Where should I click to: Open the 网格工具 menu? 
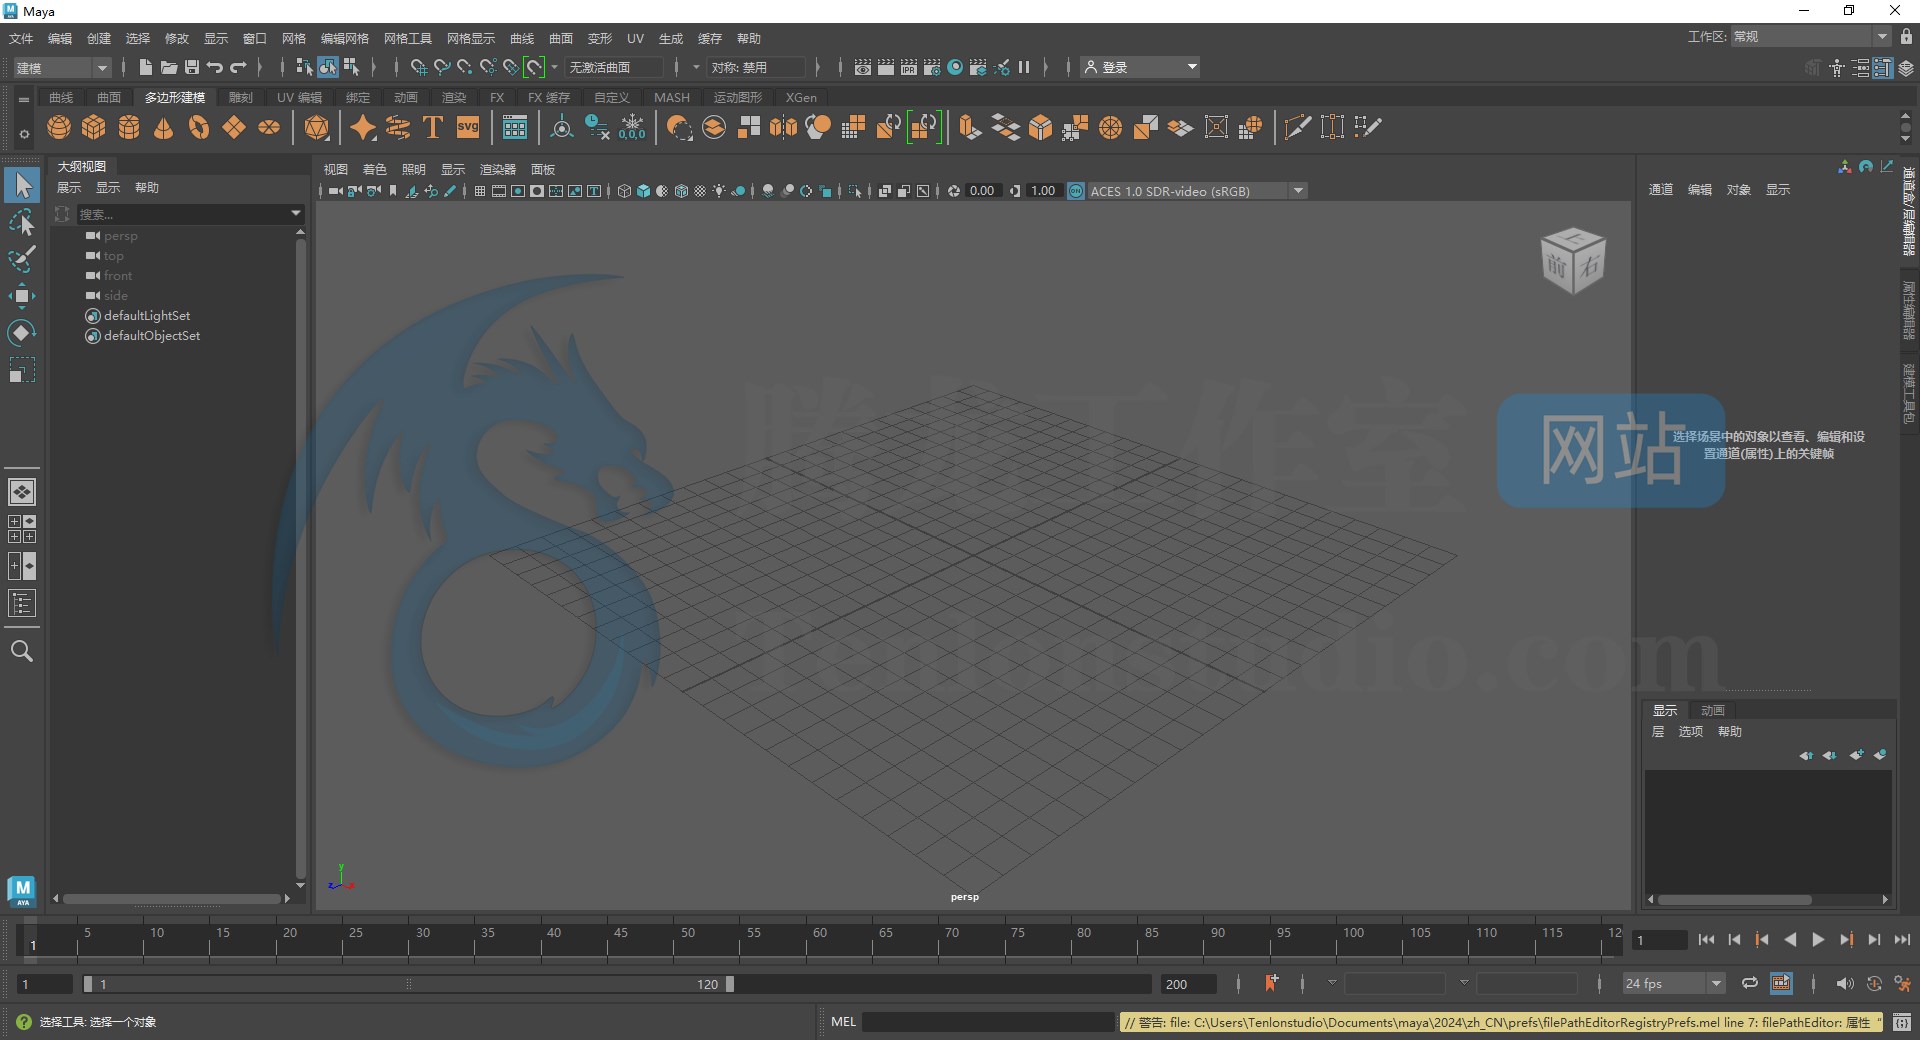click(408, 38)
